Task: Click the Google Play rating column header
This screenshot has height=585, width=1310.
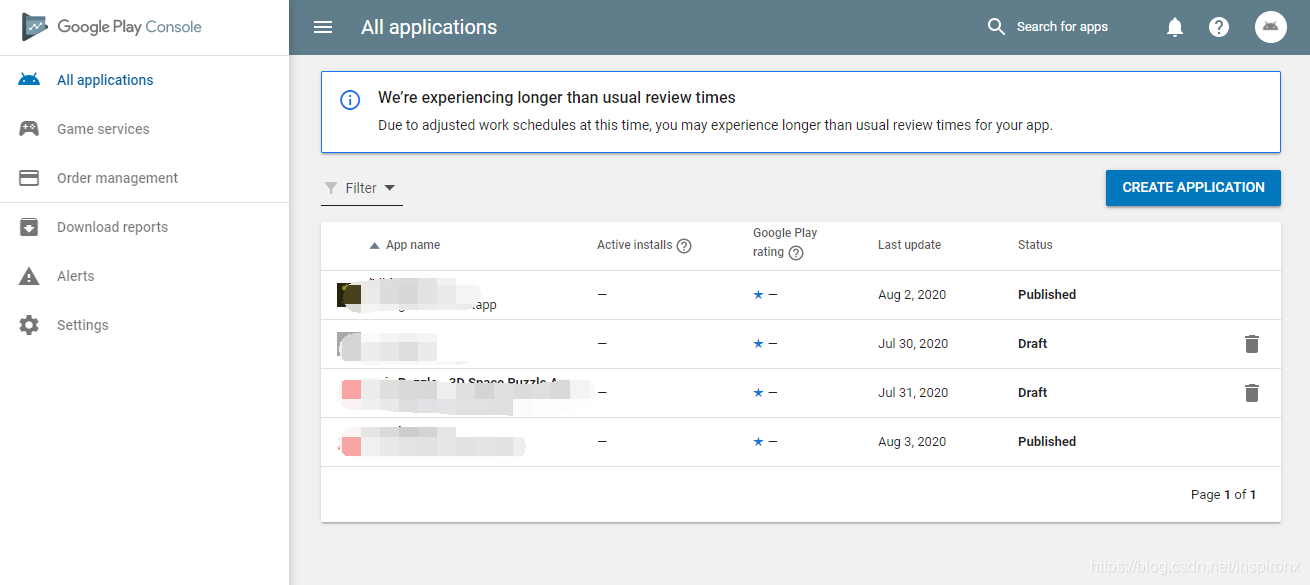Action: click(785, 242)
